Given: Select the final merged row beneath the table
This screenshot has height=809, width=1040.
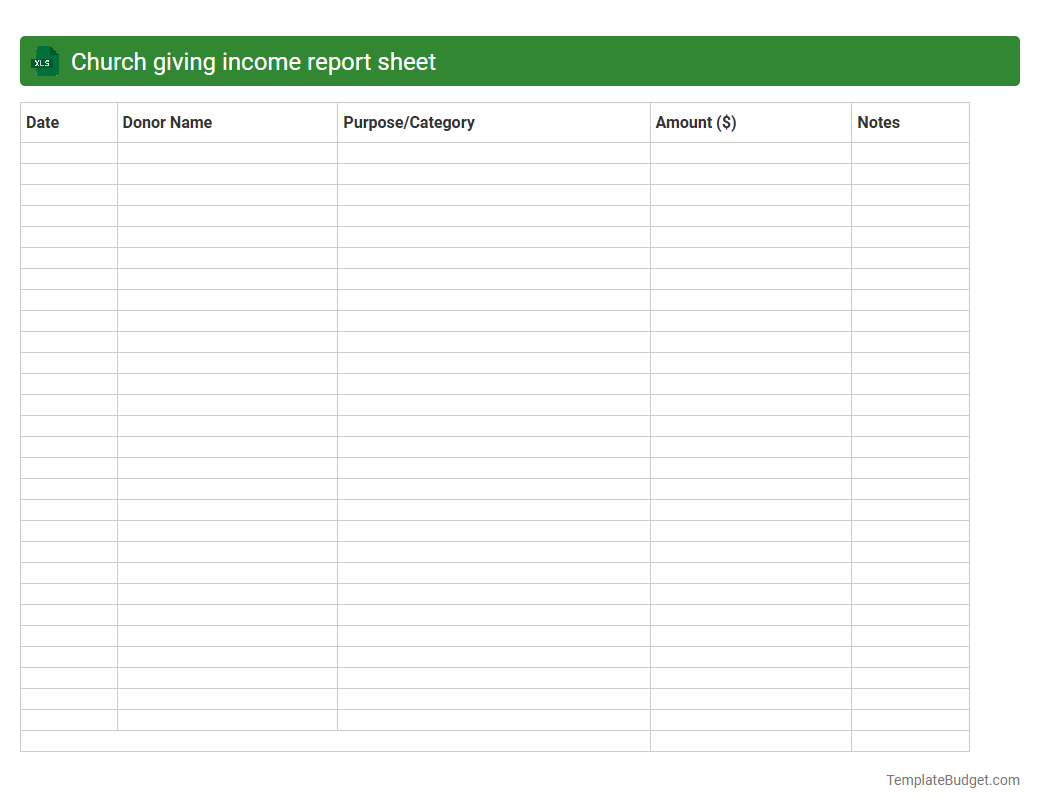Looking at the screenshot, I should [335, 741].
